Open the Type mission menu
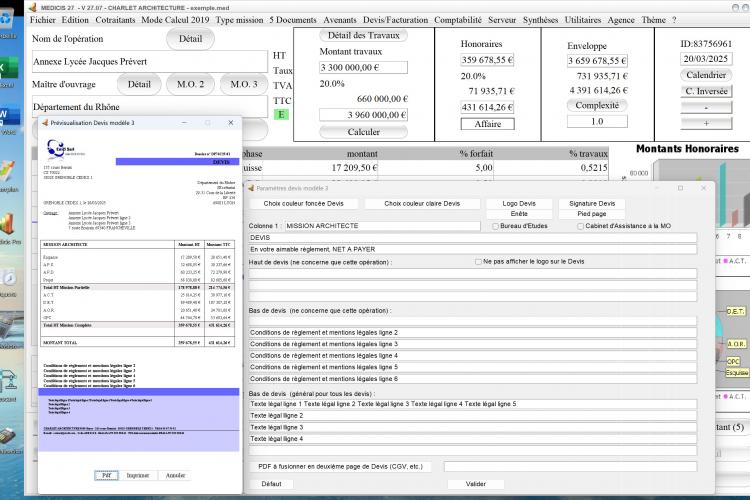This screenshot has height=500, width=750. tap(239, 20)
